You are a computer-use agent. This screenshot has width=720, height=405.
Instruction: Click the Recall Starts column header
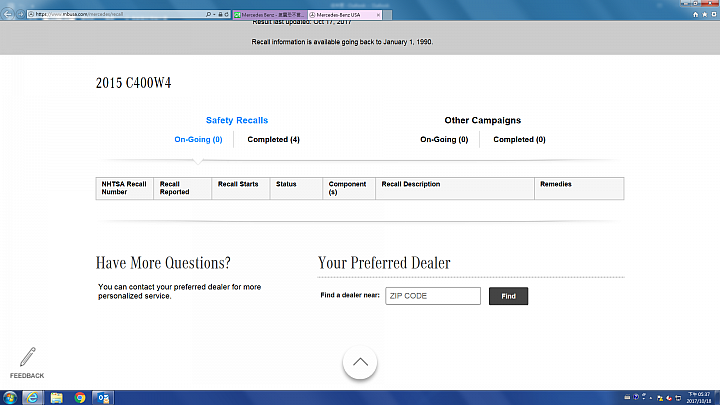click(x=241, y=188)
